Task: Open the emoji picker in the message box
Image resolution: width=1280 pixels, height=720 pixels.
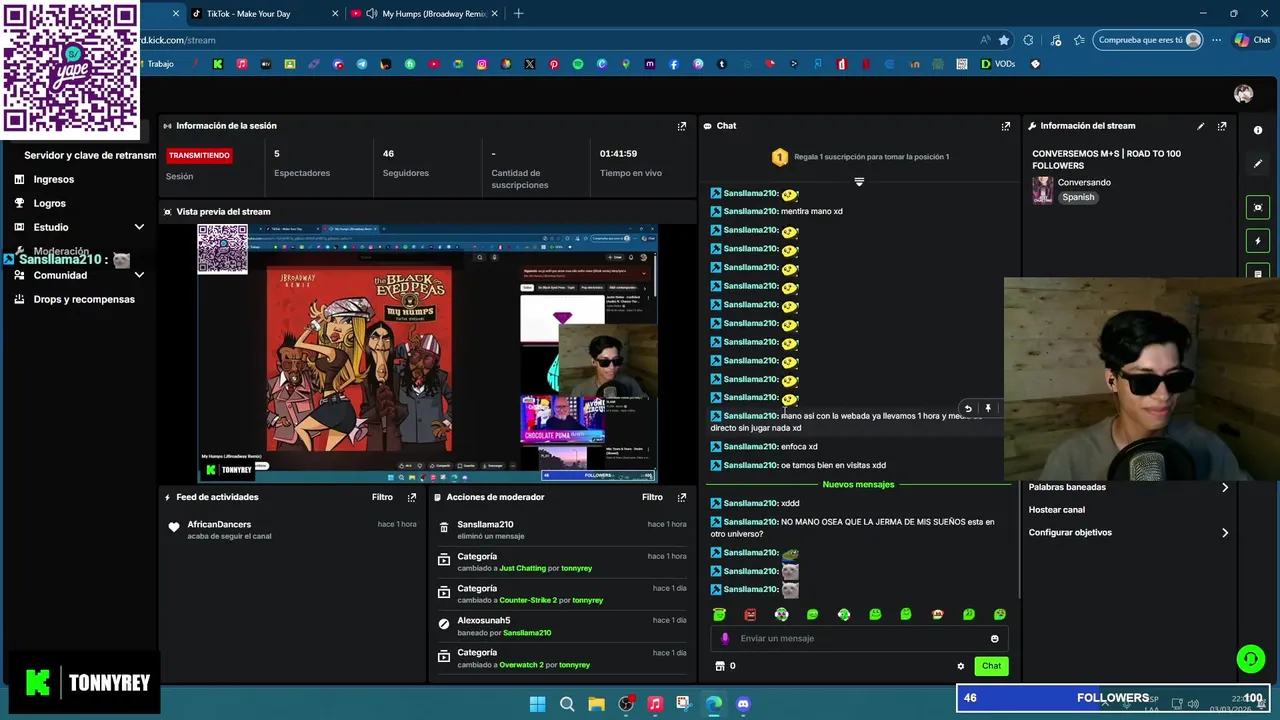Action: pyautogui.click(x=994, y=638)
